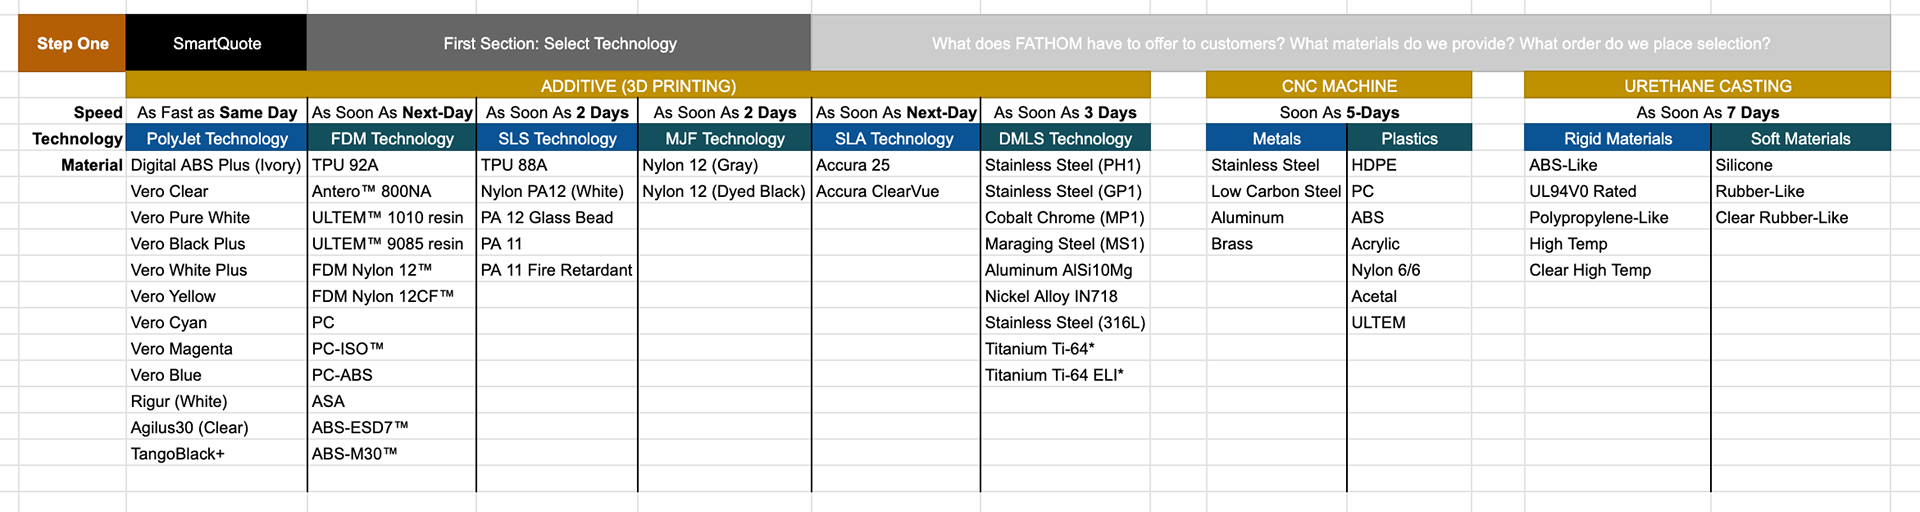Select the 'PC-ISO™' cell
The image size is (1920, 512).
pos(392,348)
